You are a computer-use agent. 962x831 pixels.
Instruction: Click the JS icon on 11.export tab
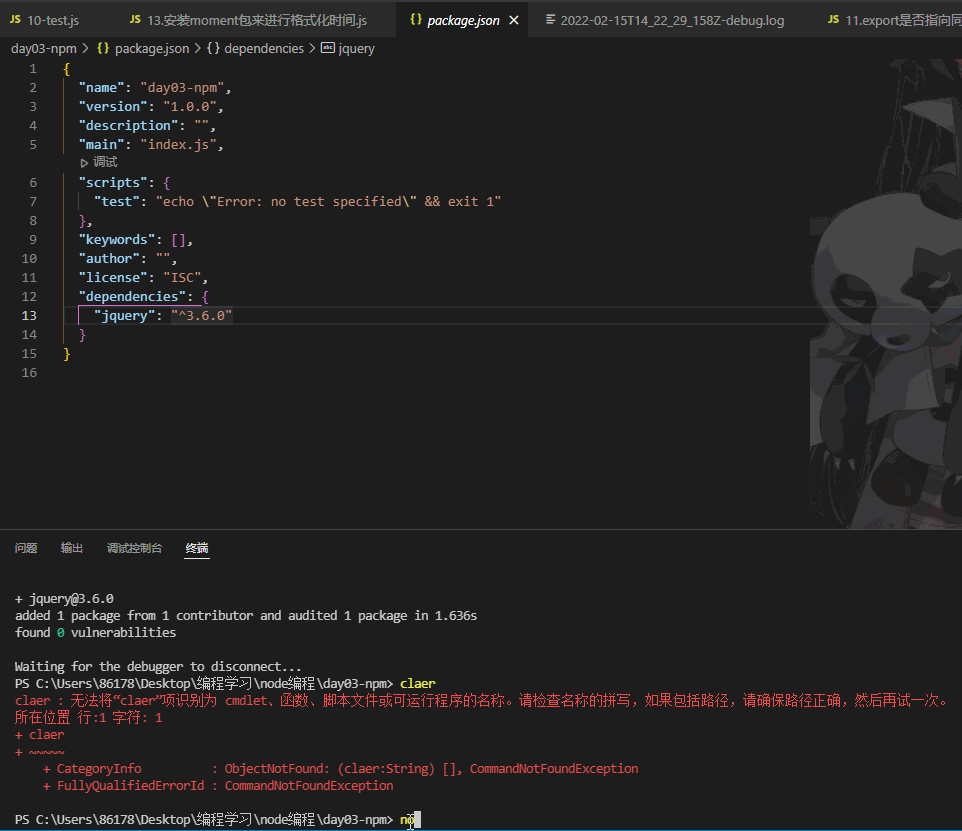click(833, 20)
